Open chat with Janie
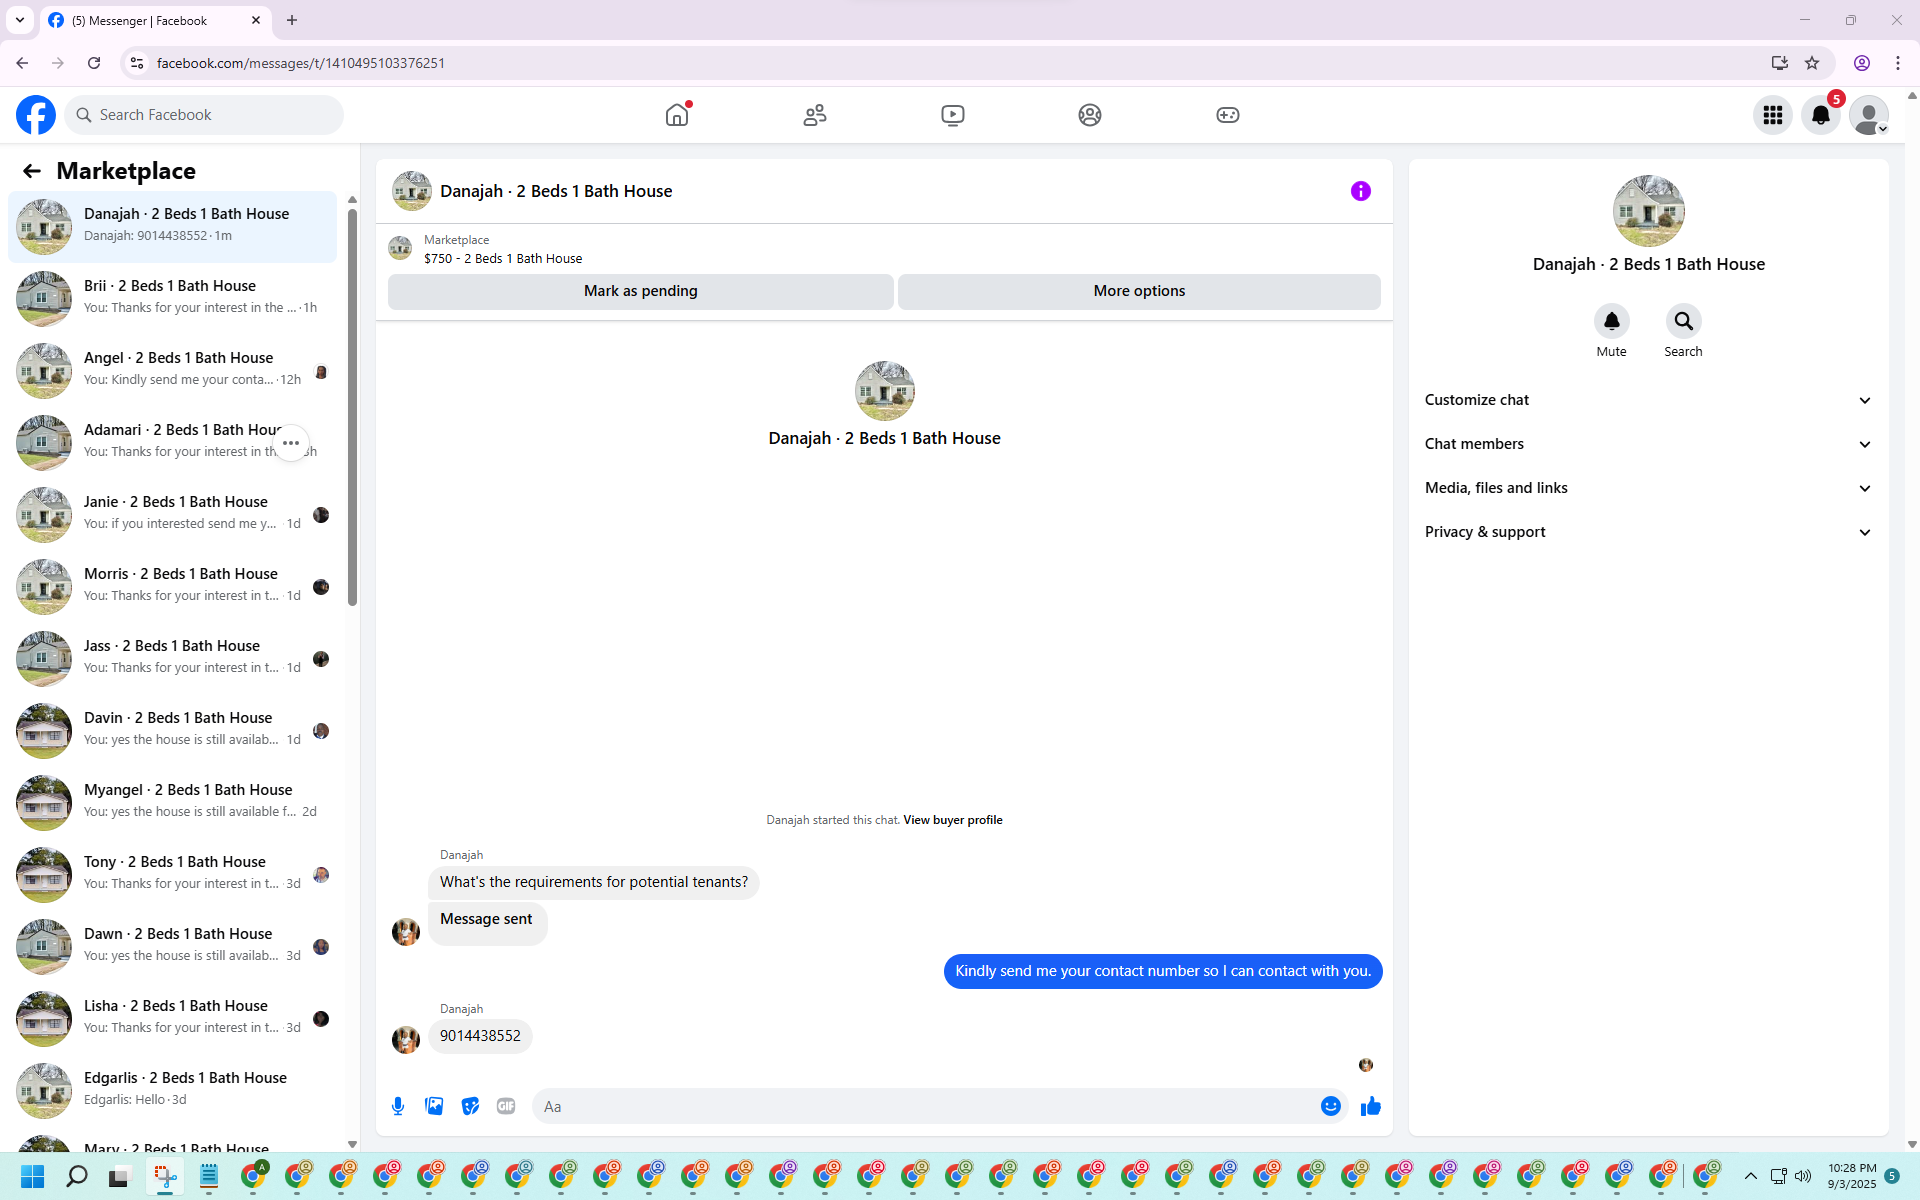1920x1200 pixels. coord(172,515)
